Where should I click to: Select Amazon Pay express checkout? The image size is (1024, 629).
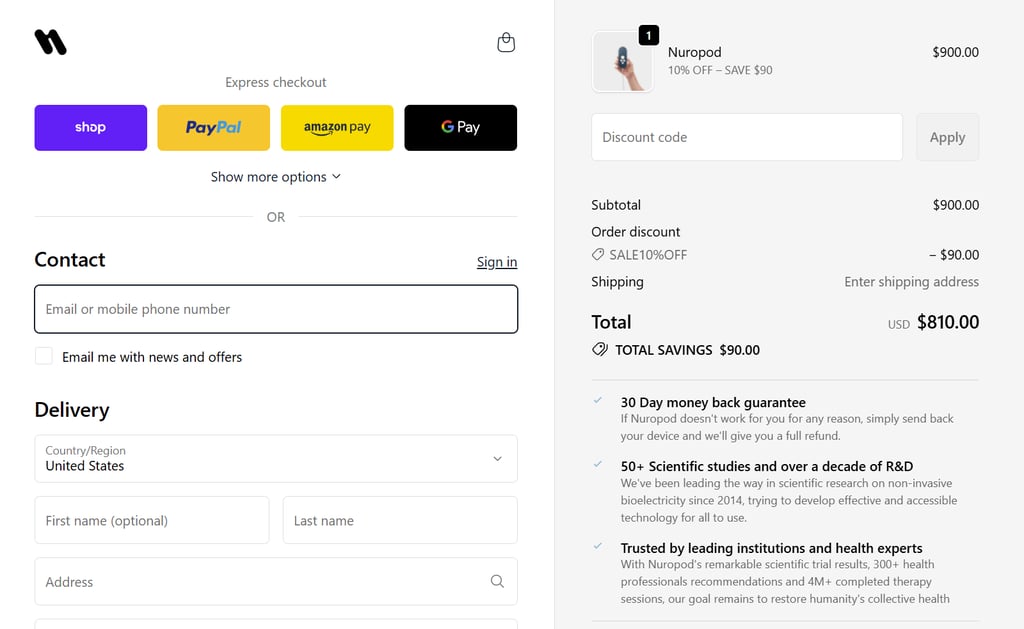pos(337,127)
